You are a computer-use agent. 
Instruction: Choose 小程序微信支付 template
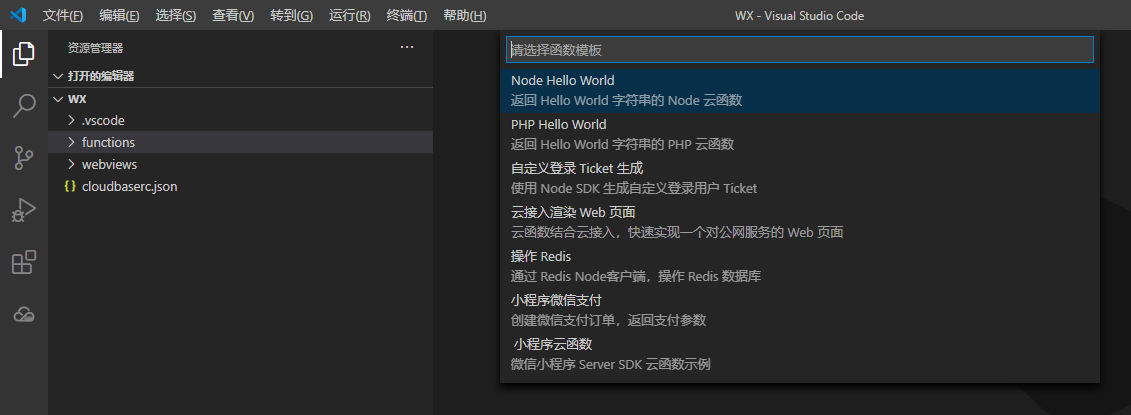pos(800,310)
